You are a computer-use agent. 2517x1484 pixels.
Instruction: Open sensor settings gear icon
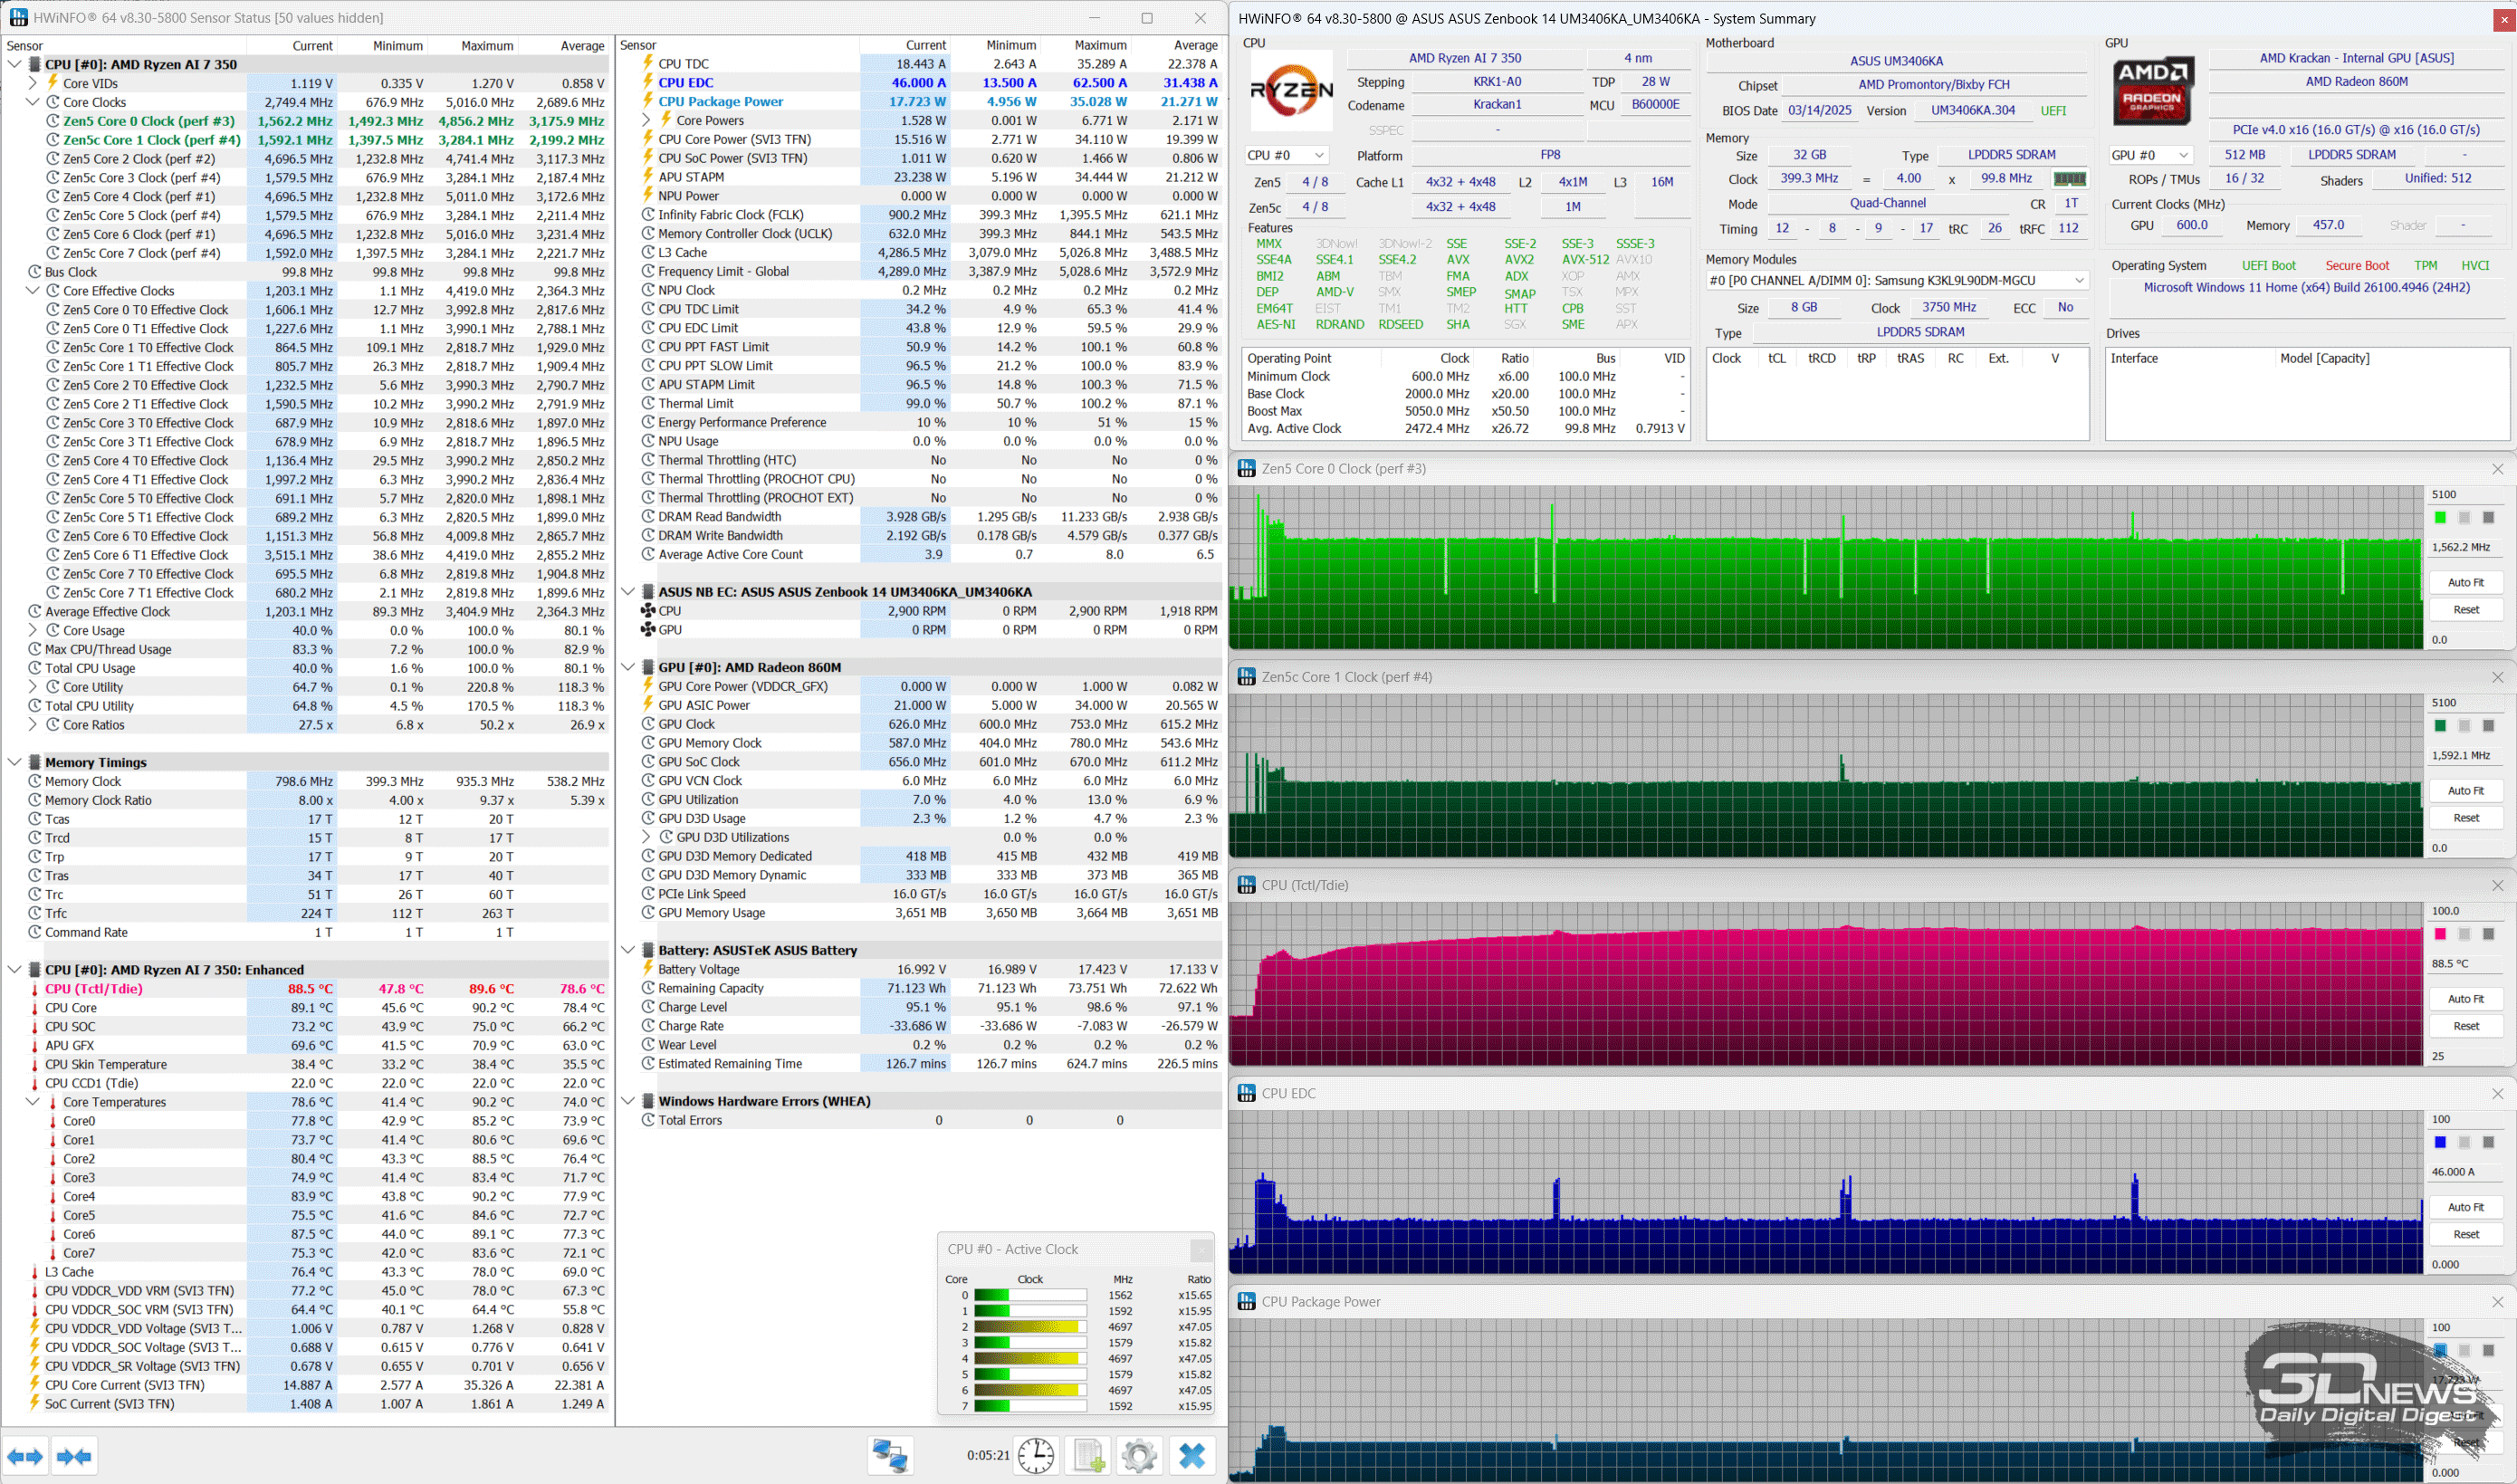[1139, 1455]
